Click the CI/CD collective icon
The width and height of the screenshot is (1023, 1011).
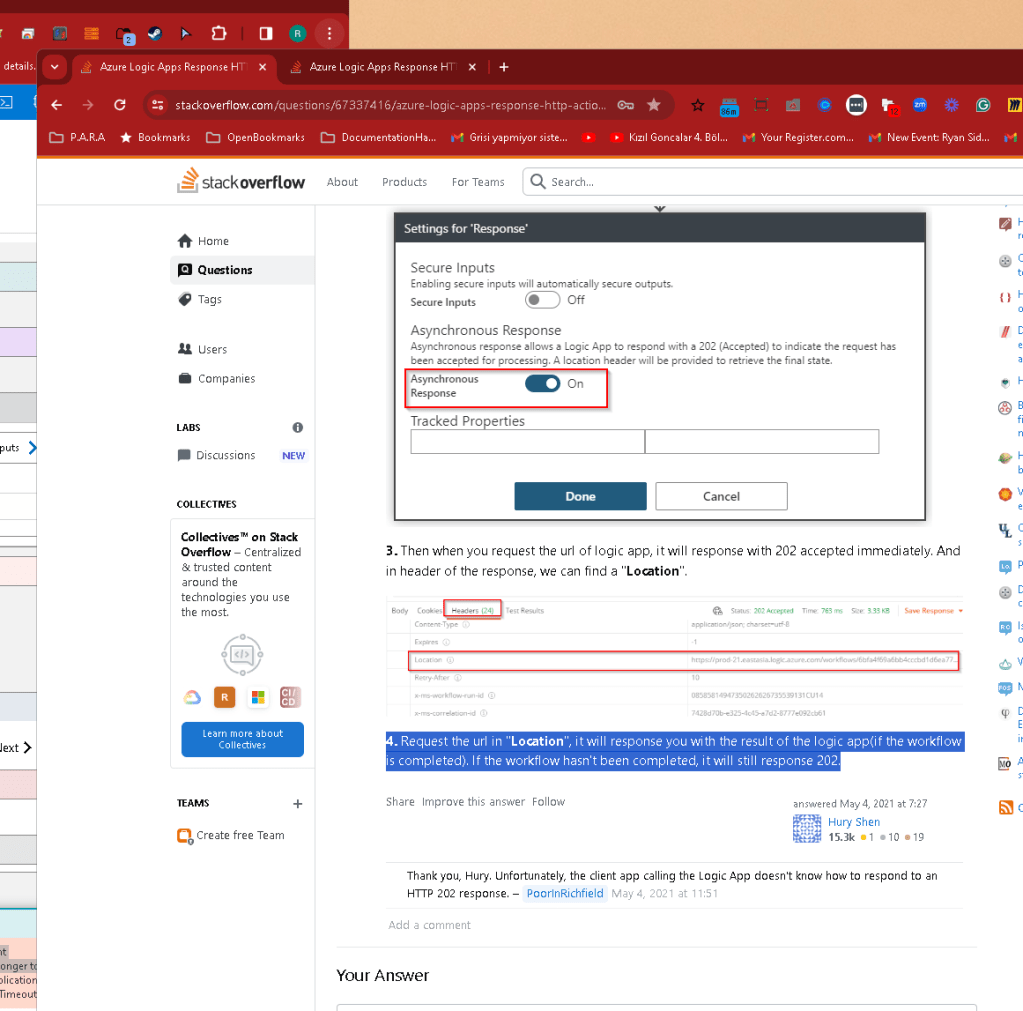[290, 697]
